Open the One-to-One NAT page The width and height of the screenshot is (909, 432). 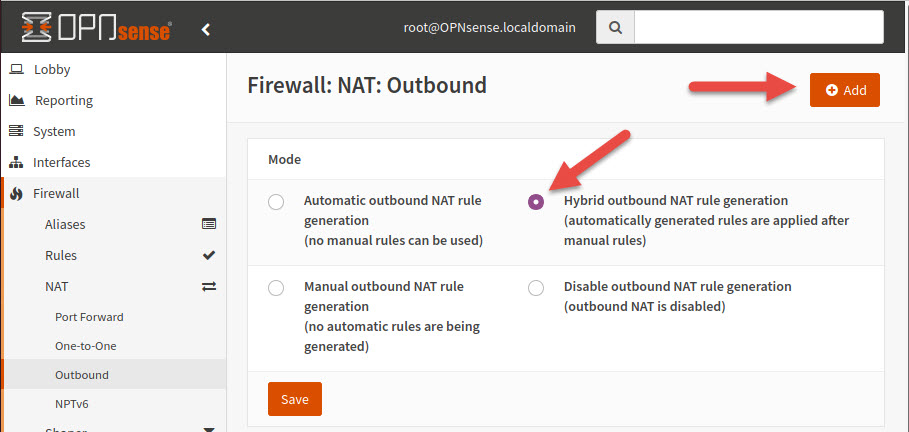(86, 346)
